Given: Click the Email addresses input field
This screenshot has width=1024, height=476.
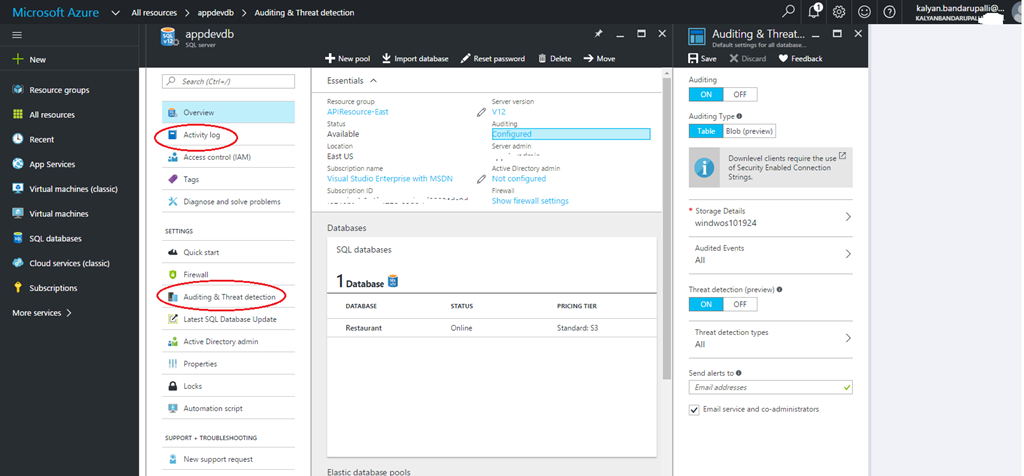Looking at the screenshot, I should (x=771, y=387).
